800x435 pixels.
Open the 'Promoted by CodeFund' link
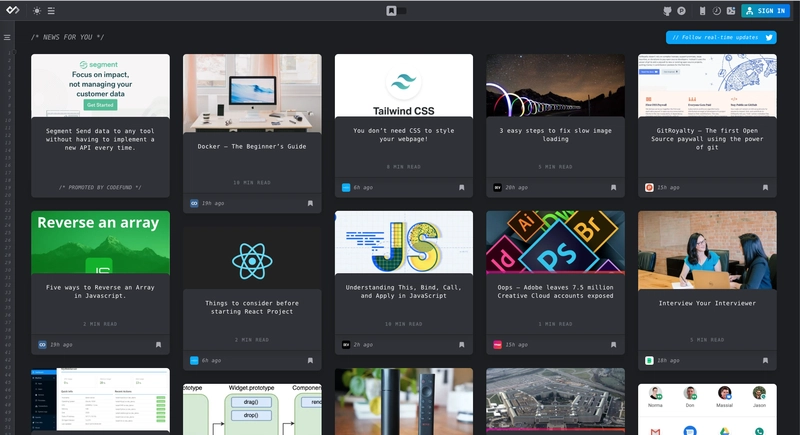pos(100,187)
